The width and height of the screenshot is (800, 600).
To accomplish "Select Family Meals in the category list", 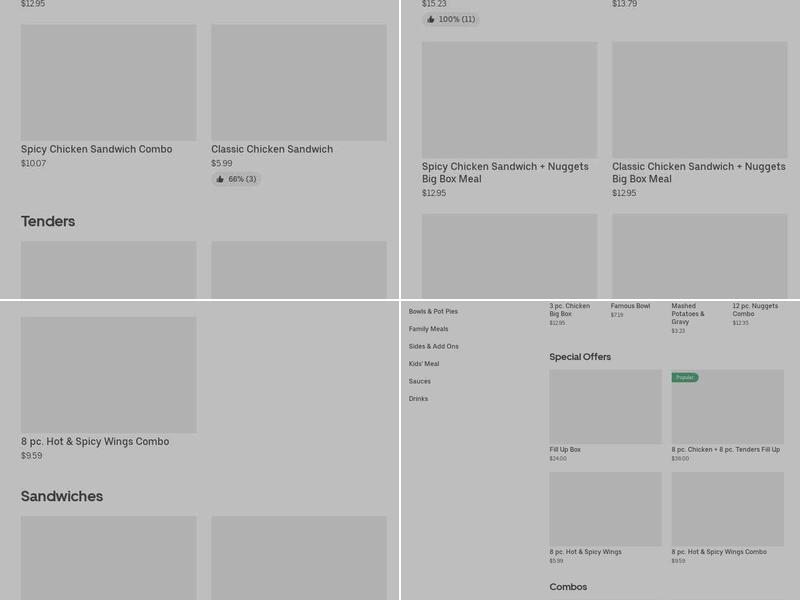I will [428, 329].
